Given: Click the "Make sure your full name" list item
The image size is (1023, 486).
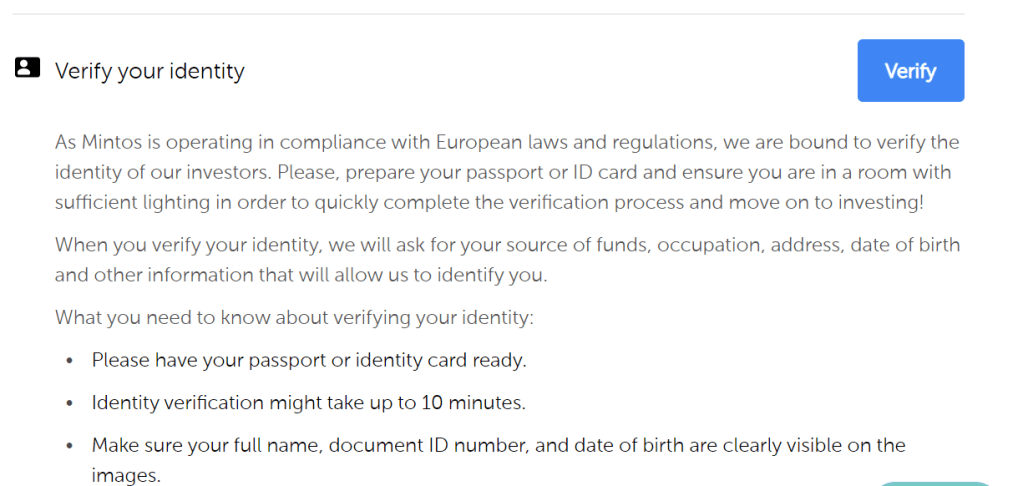Looking at the screenshot, I should tap(498, 445).
